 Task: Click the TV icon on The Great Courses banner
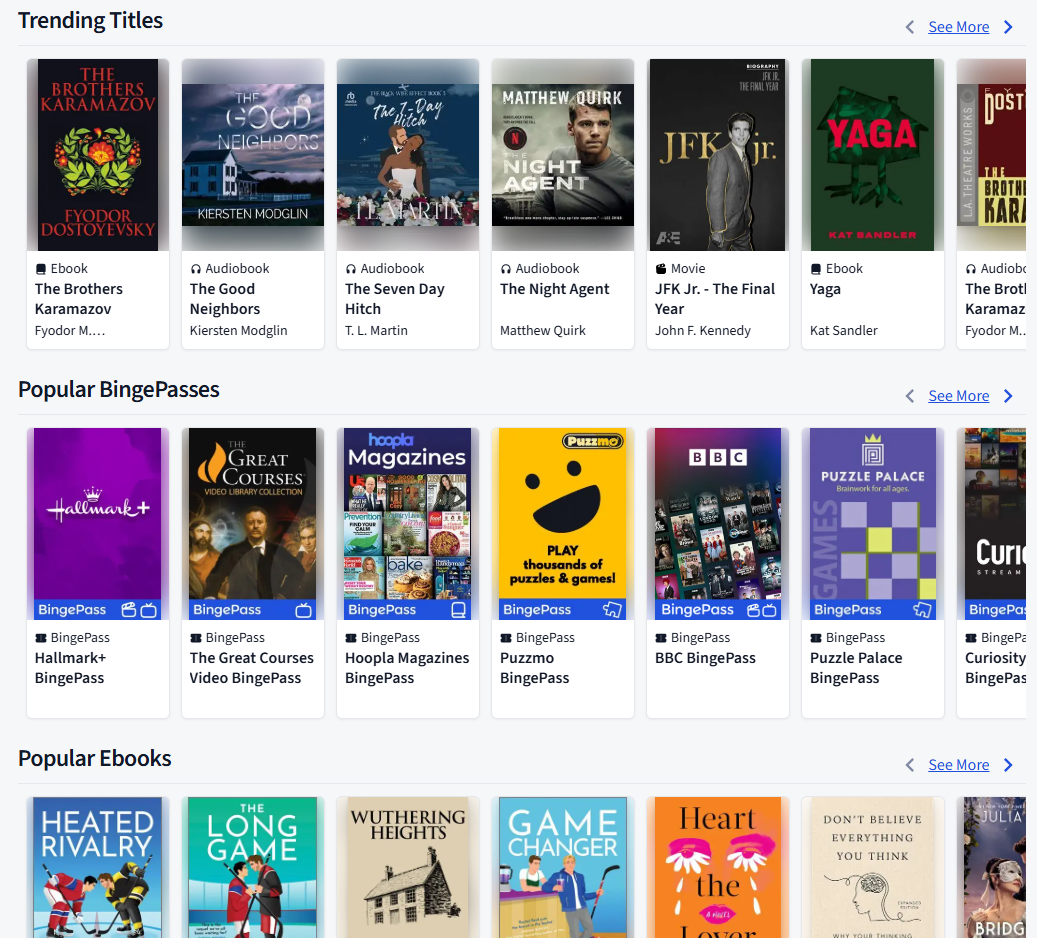[x=304, y=609]
